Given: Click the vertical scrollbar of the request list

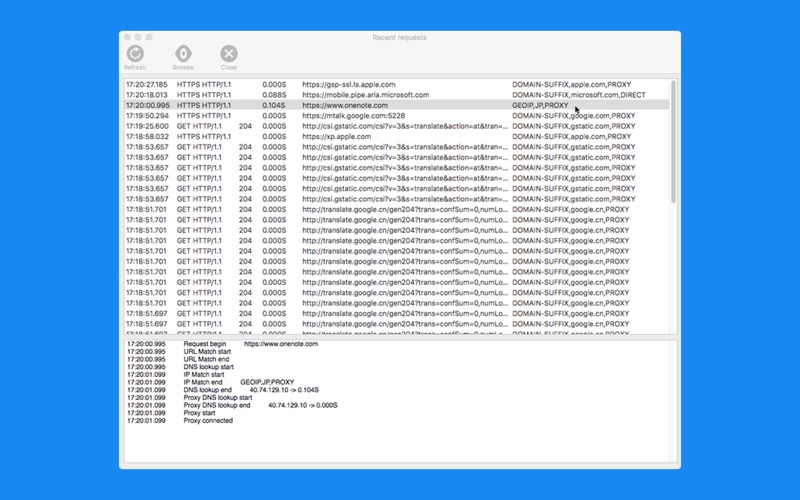Looking at the screenshot, I should pos(673,142).
